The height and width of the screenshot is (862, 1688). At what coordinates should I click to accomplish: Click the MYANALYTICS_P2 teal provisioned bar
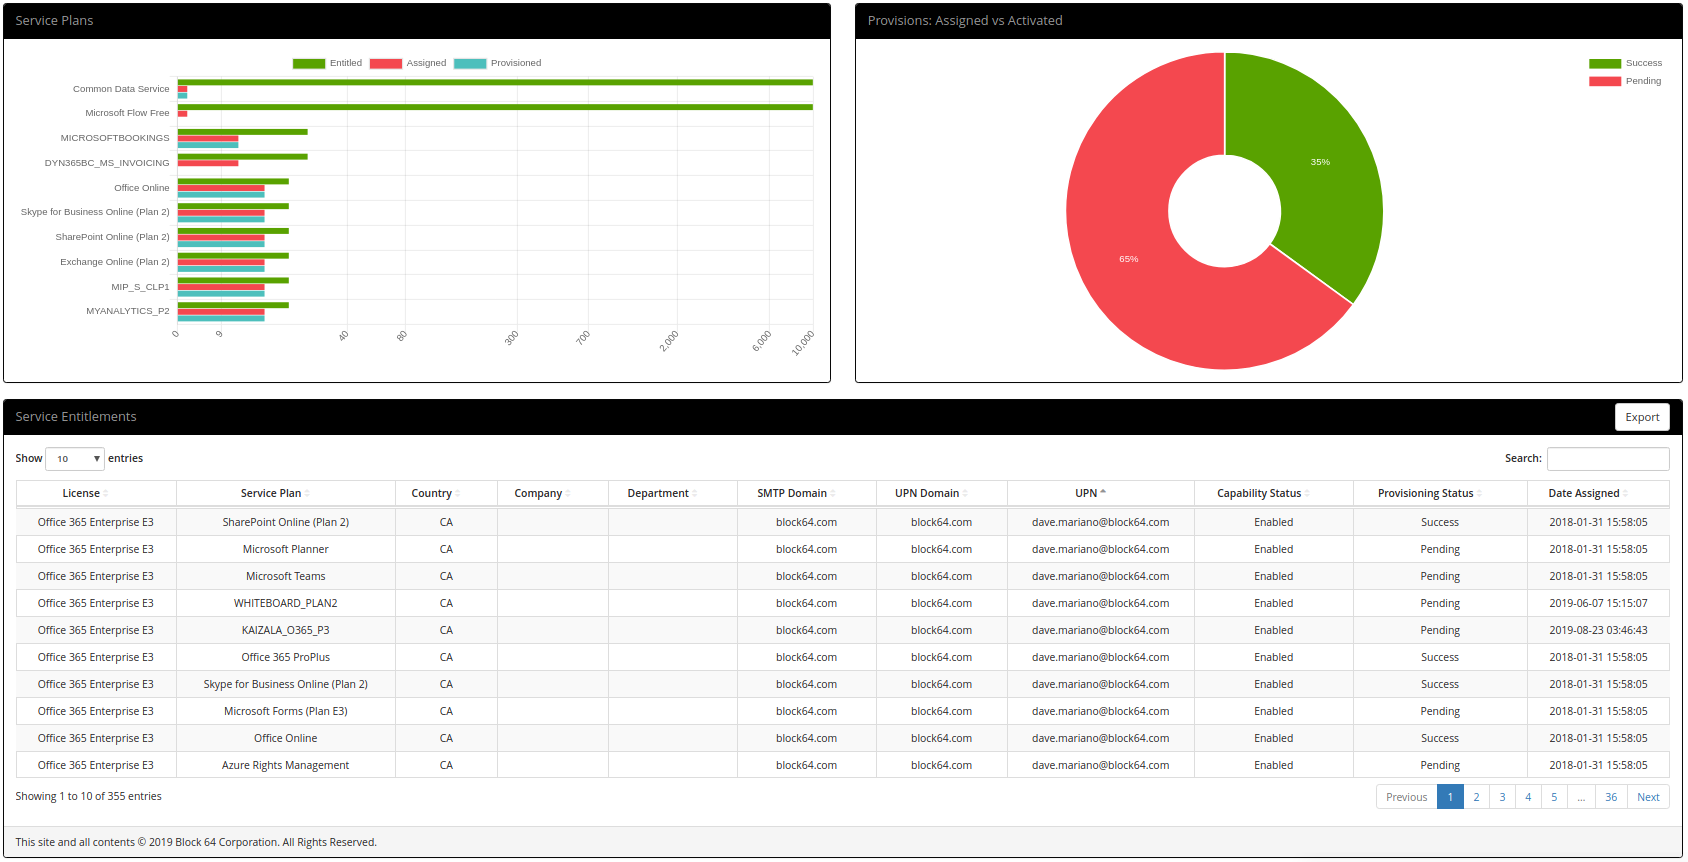click(x=221, y=318)
